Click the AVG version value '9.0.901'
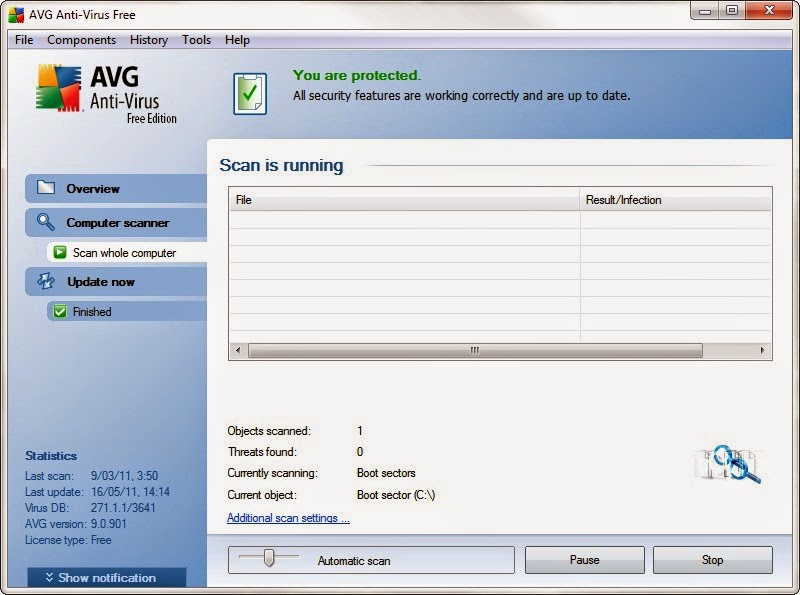 click(x=109, y=524)
